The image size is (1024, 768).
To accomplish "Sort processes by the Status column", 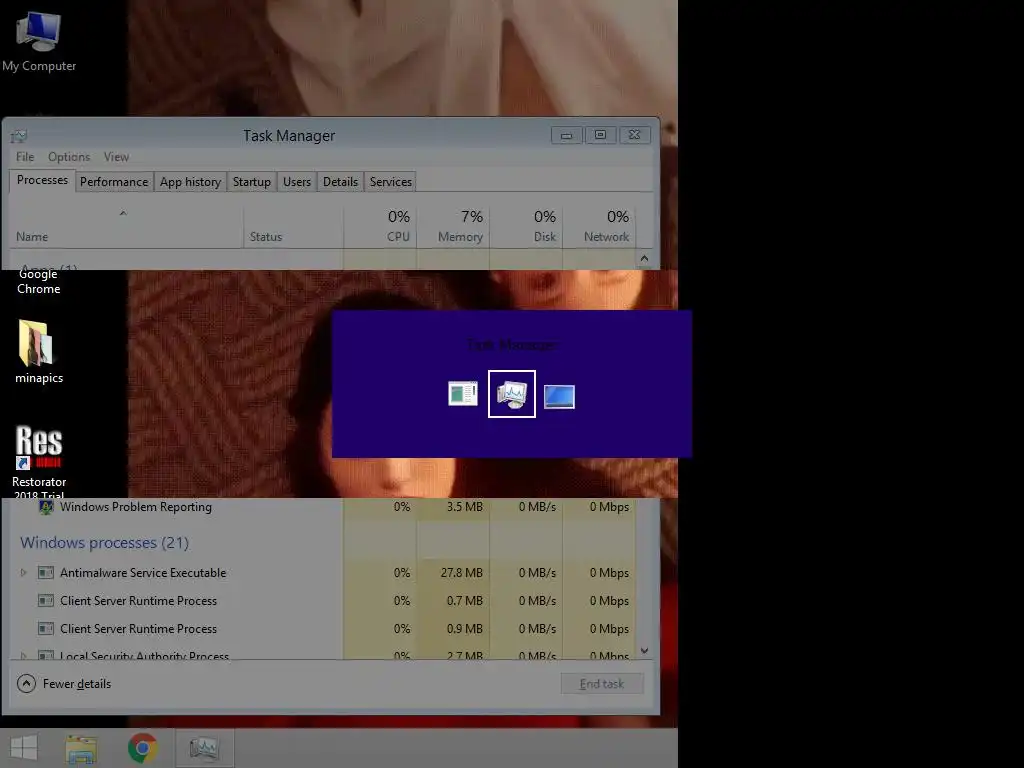I will pos(293,227).
